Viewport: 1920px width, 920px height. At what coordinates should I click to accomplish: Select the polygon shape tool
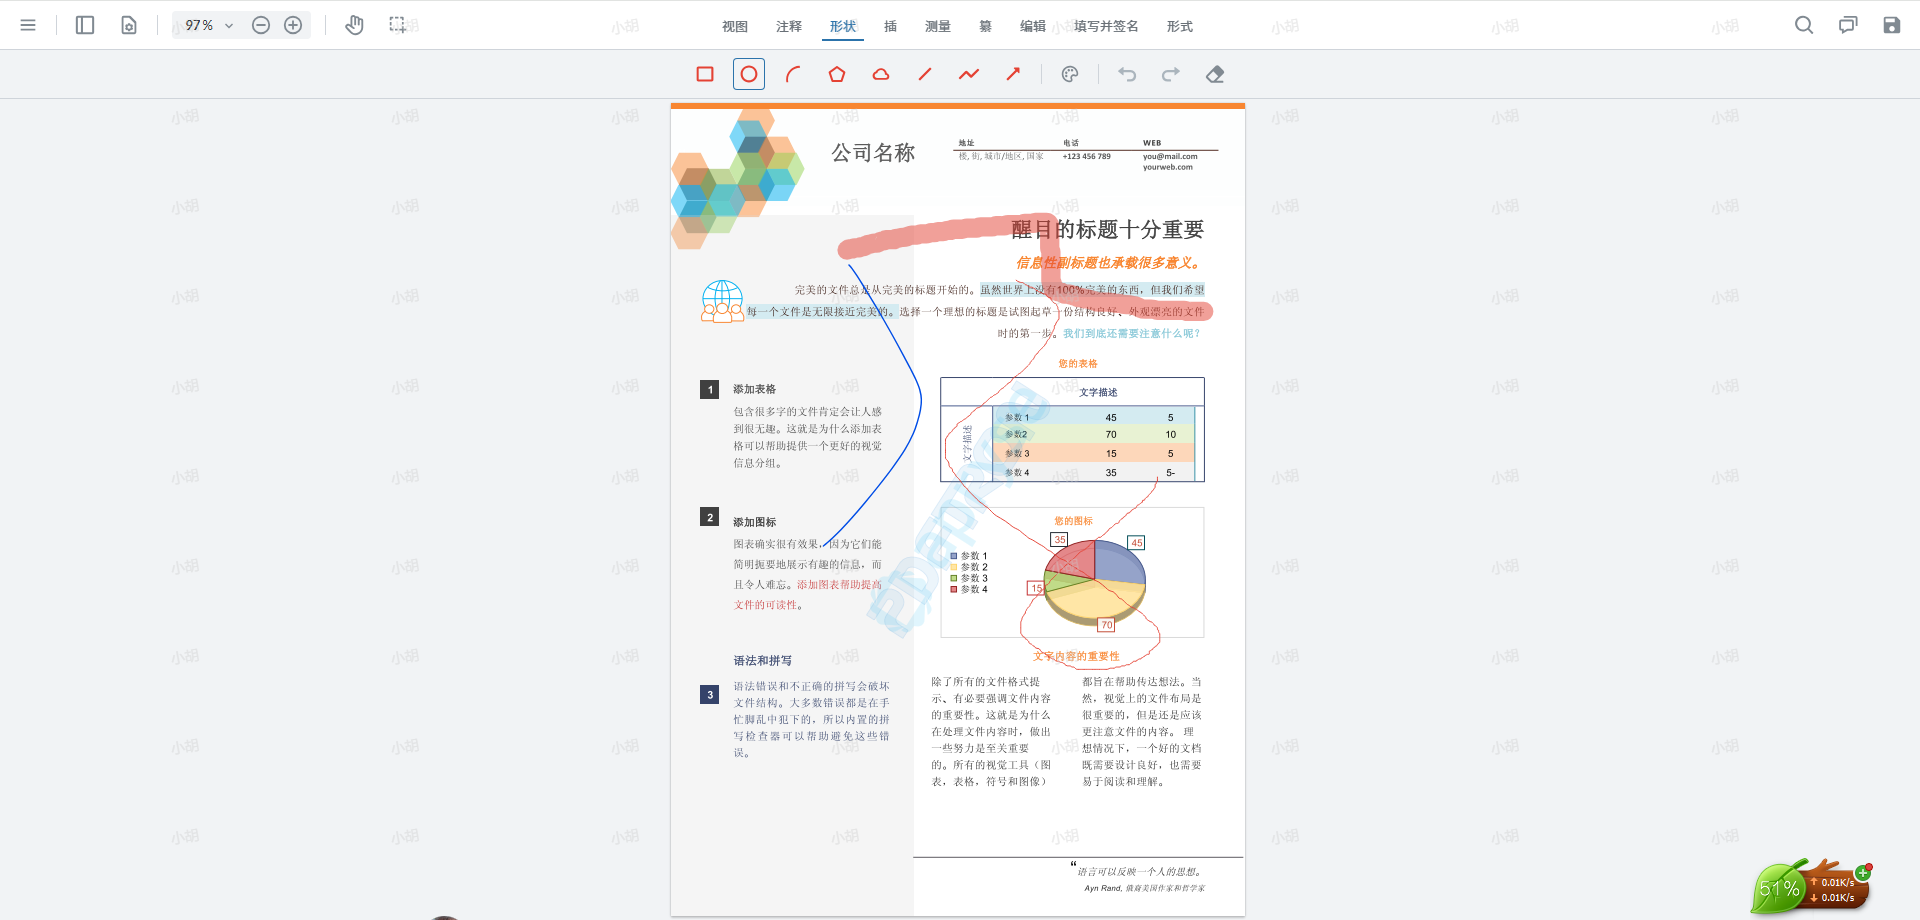(x=837, y=74)
